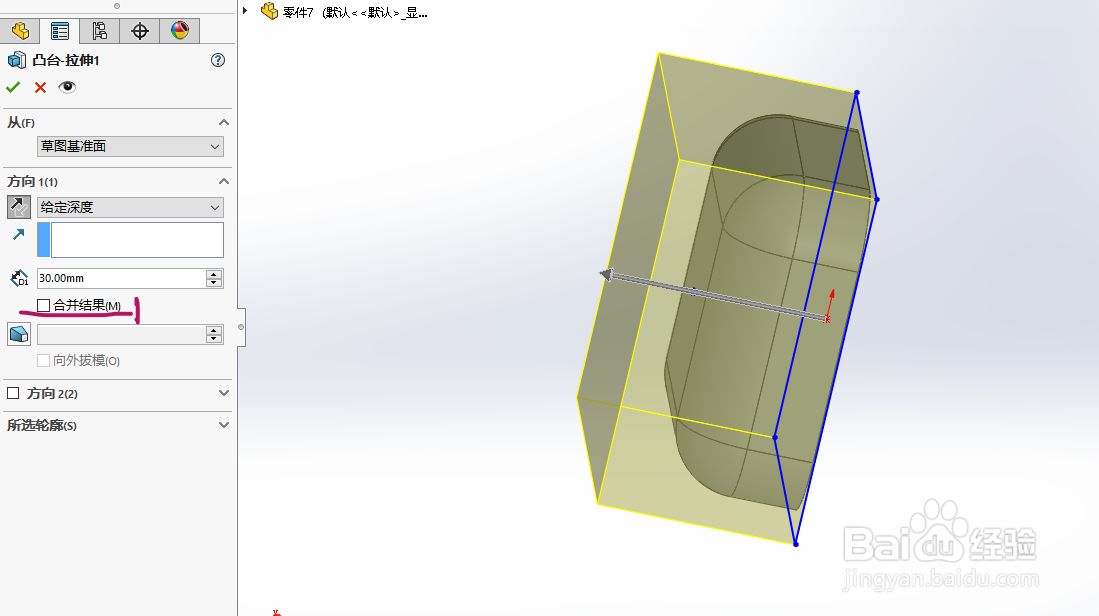Click the FeatureManager yellow part icon tab

(x=20, y=30)
